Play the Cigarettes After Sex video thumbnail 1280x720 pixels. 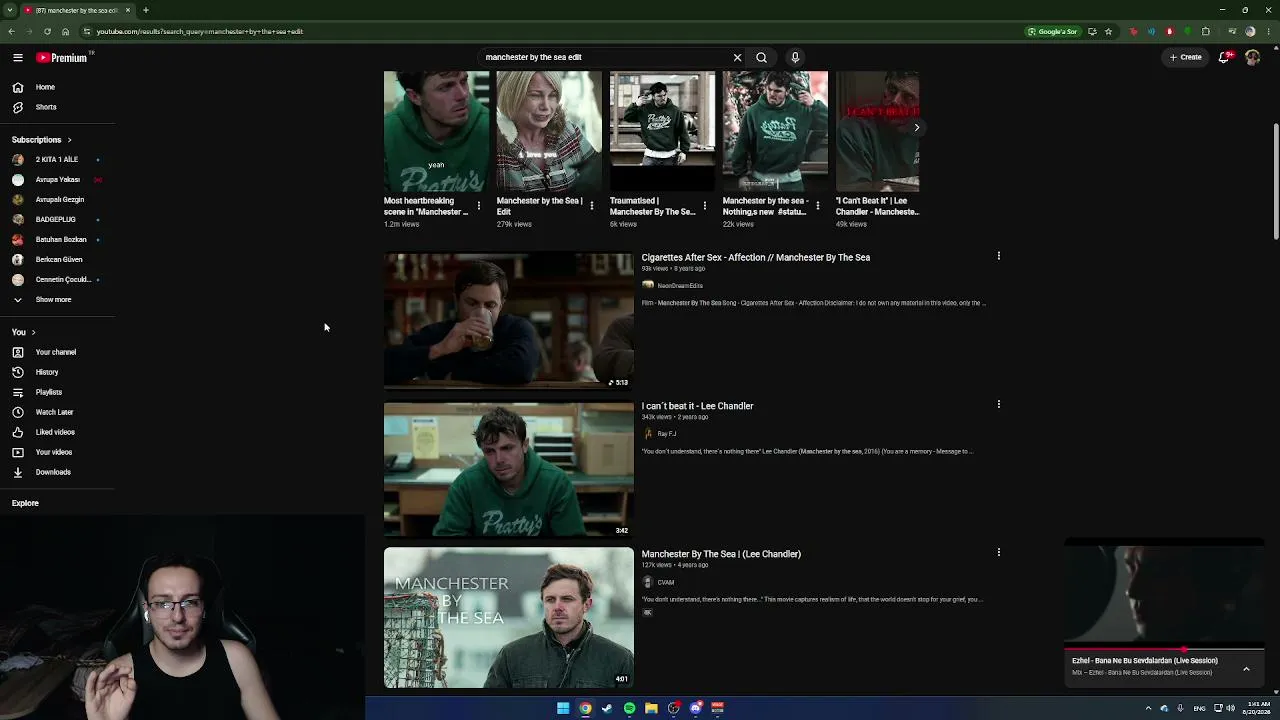click(509, 321)
